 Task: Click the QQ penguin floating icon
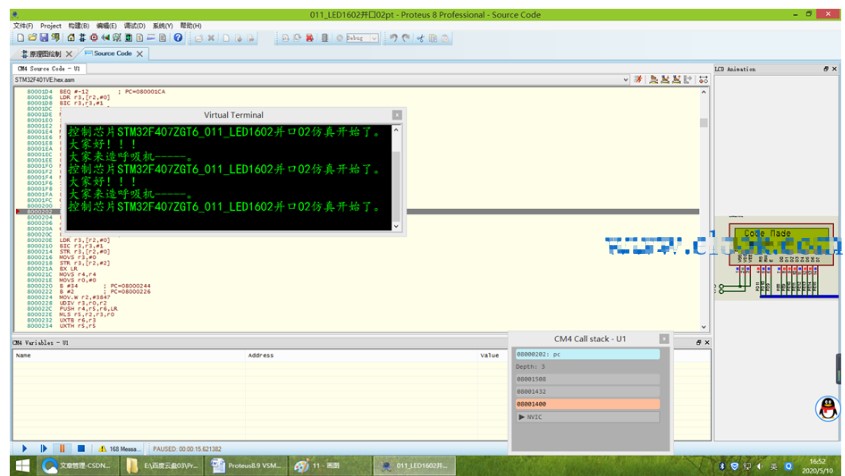coord(828,409)
